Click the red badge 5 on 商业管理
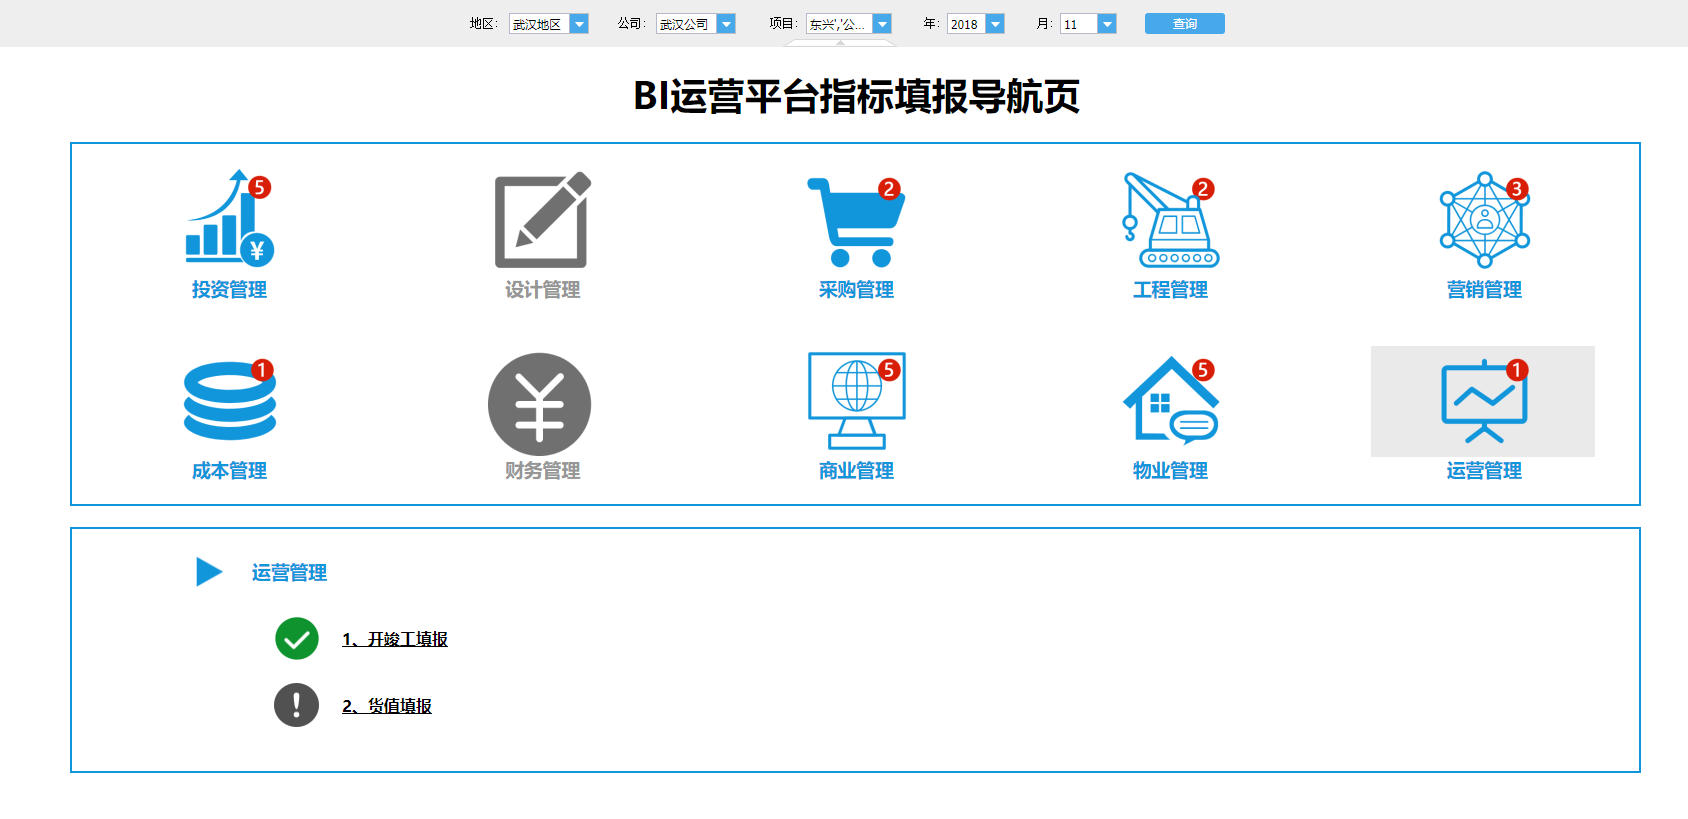The image size is (1688, 819). coord(888,370)
